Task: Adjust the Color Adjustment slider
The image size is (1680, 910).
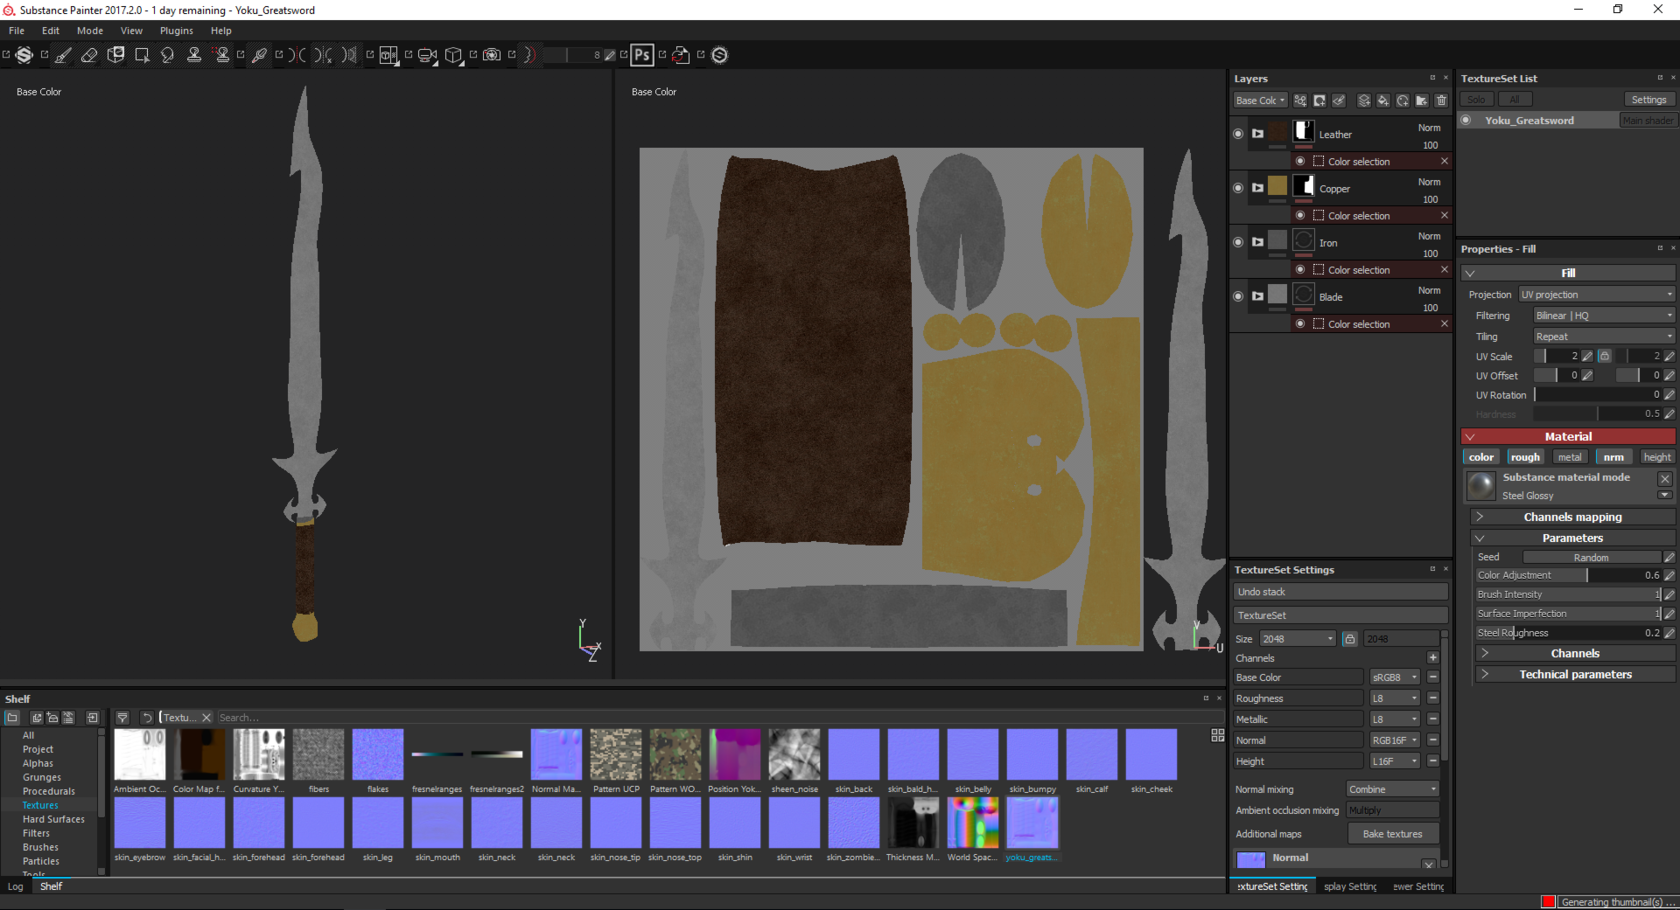Action: pos(1586,575)
